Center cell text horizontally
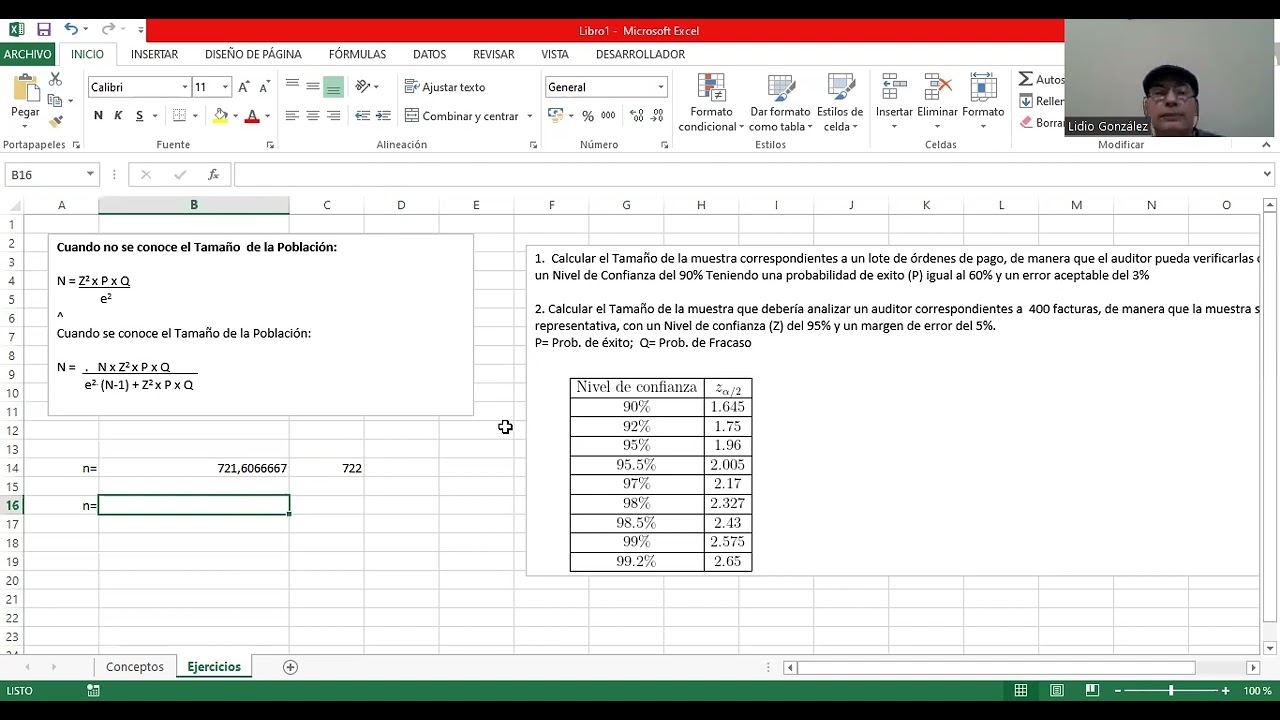 (x=313, y=116)
